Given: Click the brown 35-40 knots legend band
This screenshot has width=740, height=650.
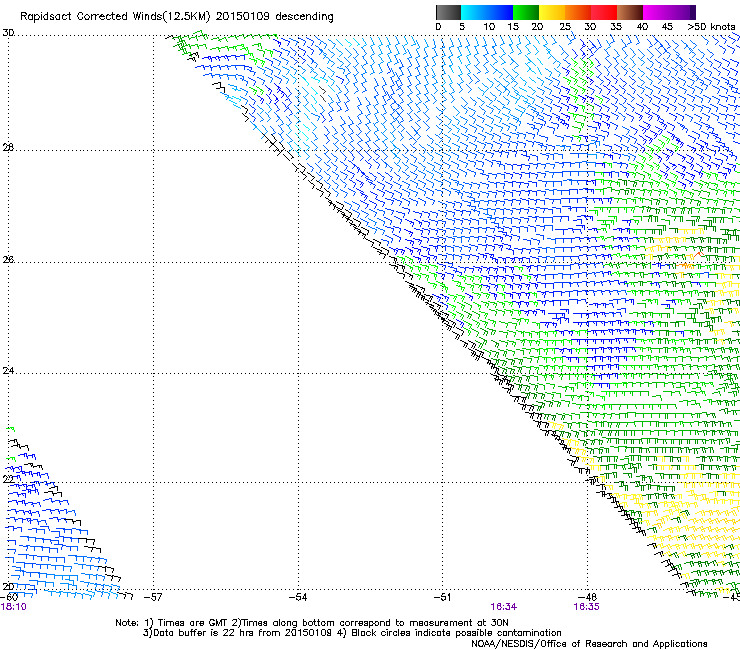Looking at the screenshot, I should click(x=630, y=12).
